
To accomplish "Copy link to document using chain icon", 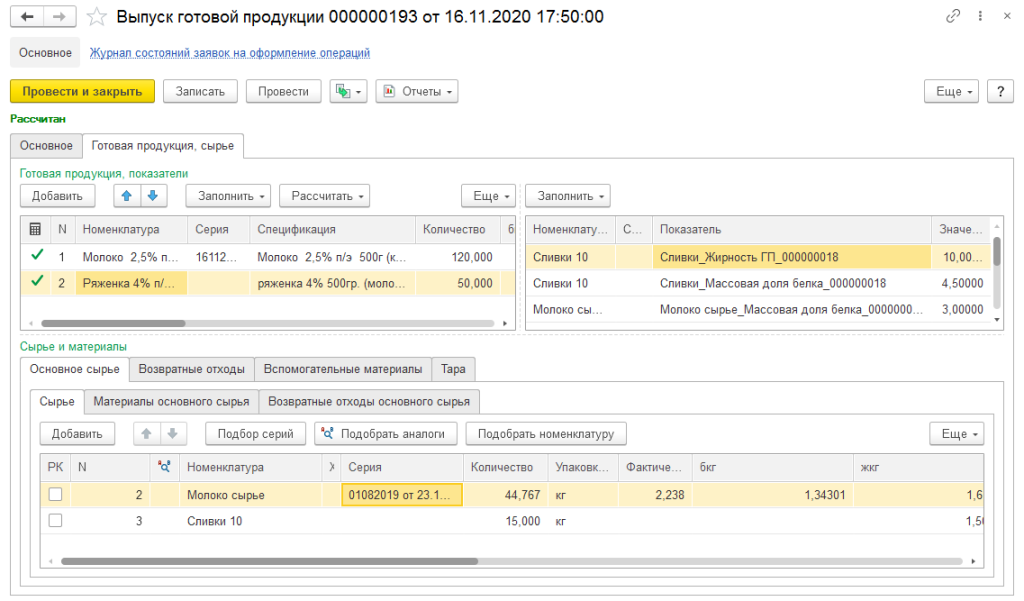I will click(x=953, y=16).
